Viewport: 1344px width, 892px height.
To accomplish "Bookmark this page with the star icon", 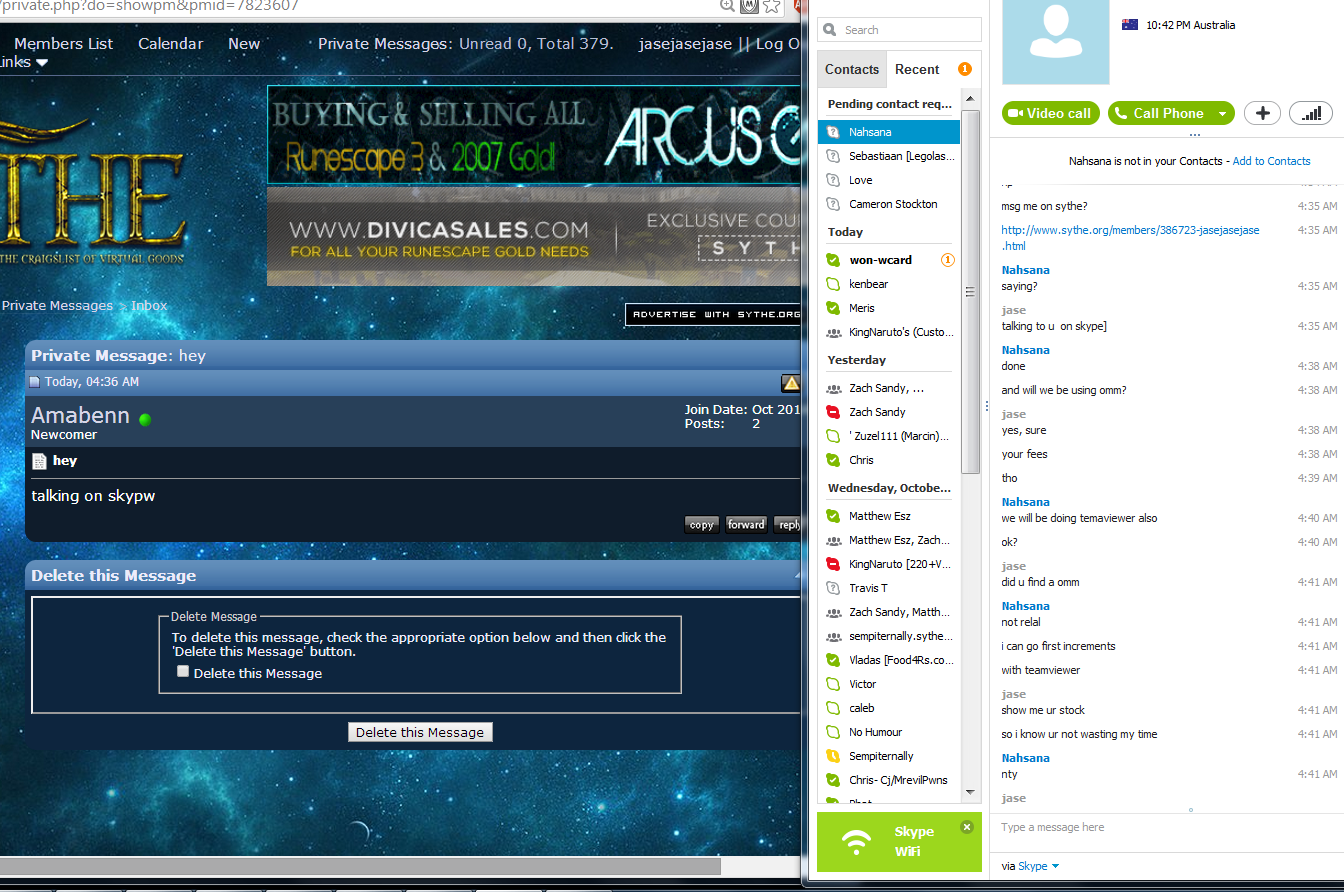I will pos(771,5).
